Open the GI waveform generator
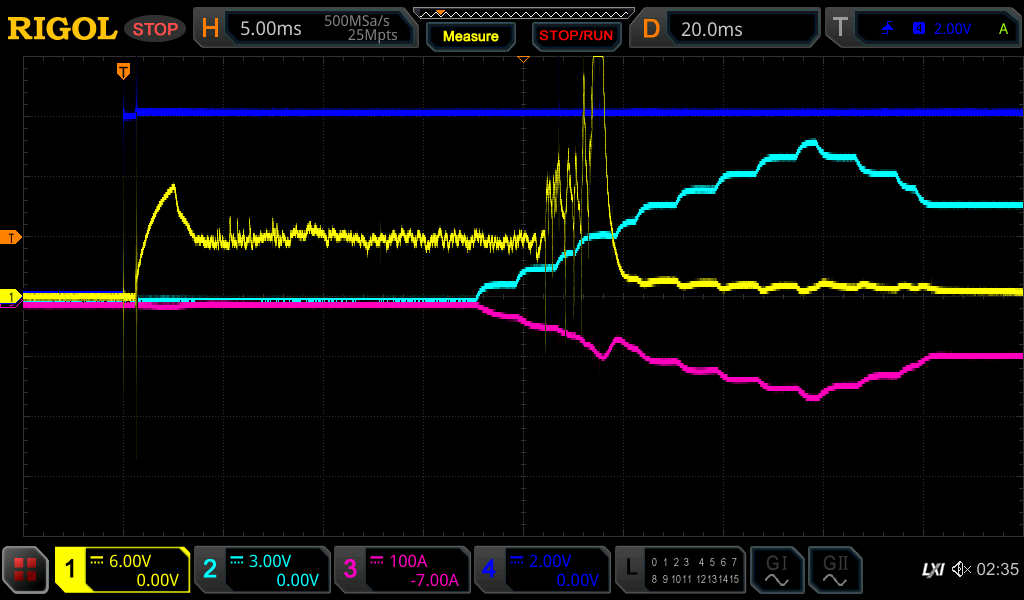The image size is (1024, 600). click(776, 570)
